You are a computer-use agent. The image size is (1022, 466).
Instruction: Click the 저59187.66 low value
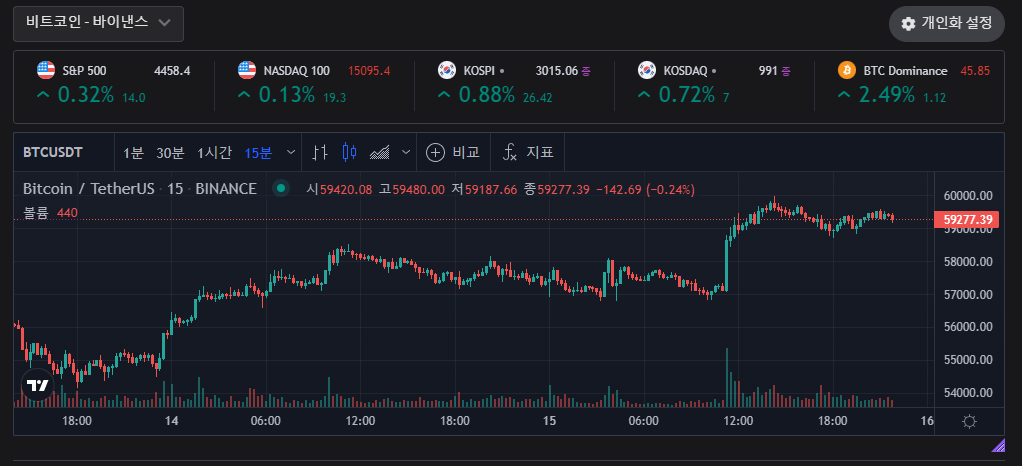[x=484, y=190]
